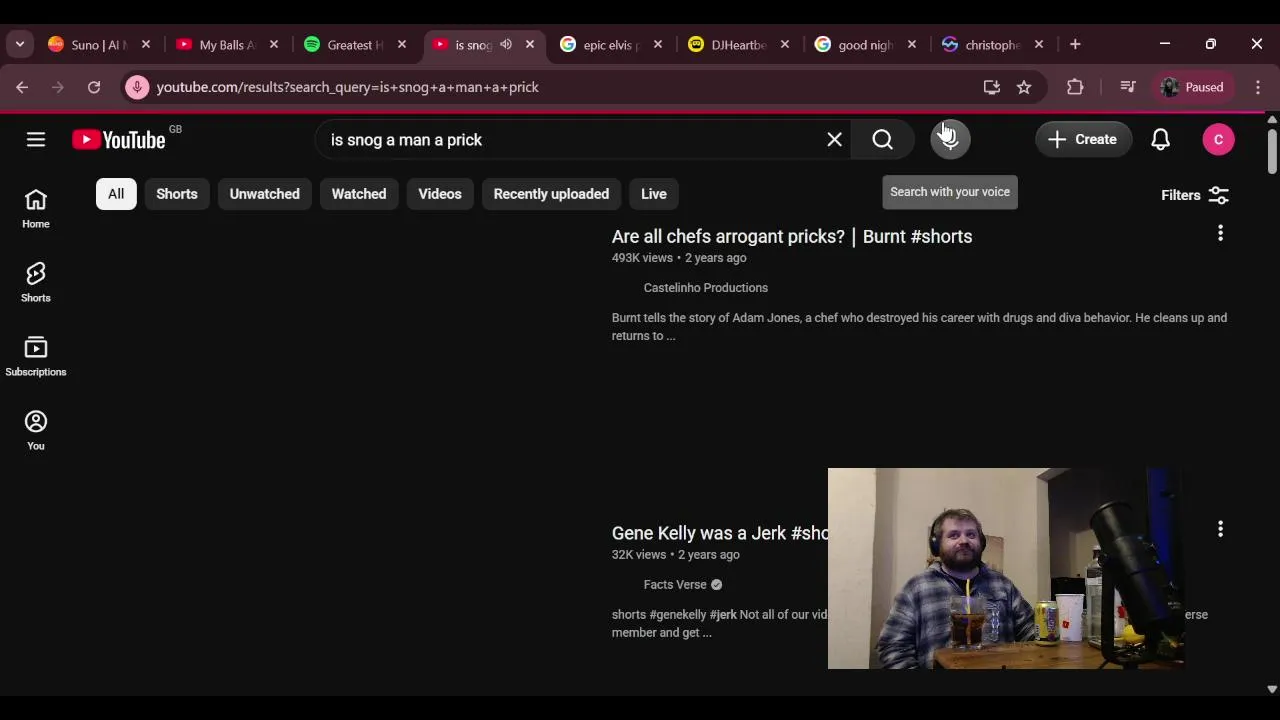Open the notifications bell
This screenshot has width=1280, height=720.
pos(1160,140)
